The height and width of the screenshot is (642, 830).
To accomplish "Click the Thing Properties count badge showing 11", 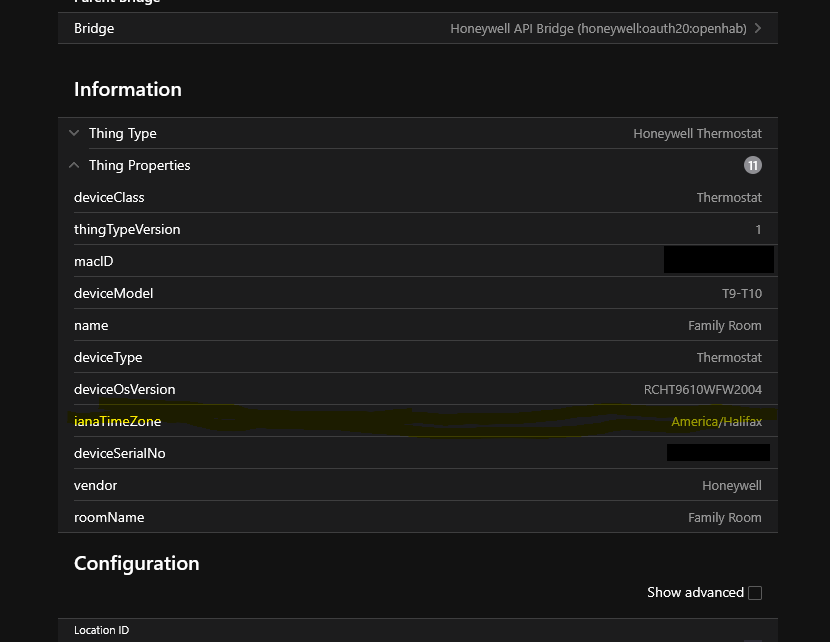I will coord(752,164).
